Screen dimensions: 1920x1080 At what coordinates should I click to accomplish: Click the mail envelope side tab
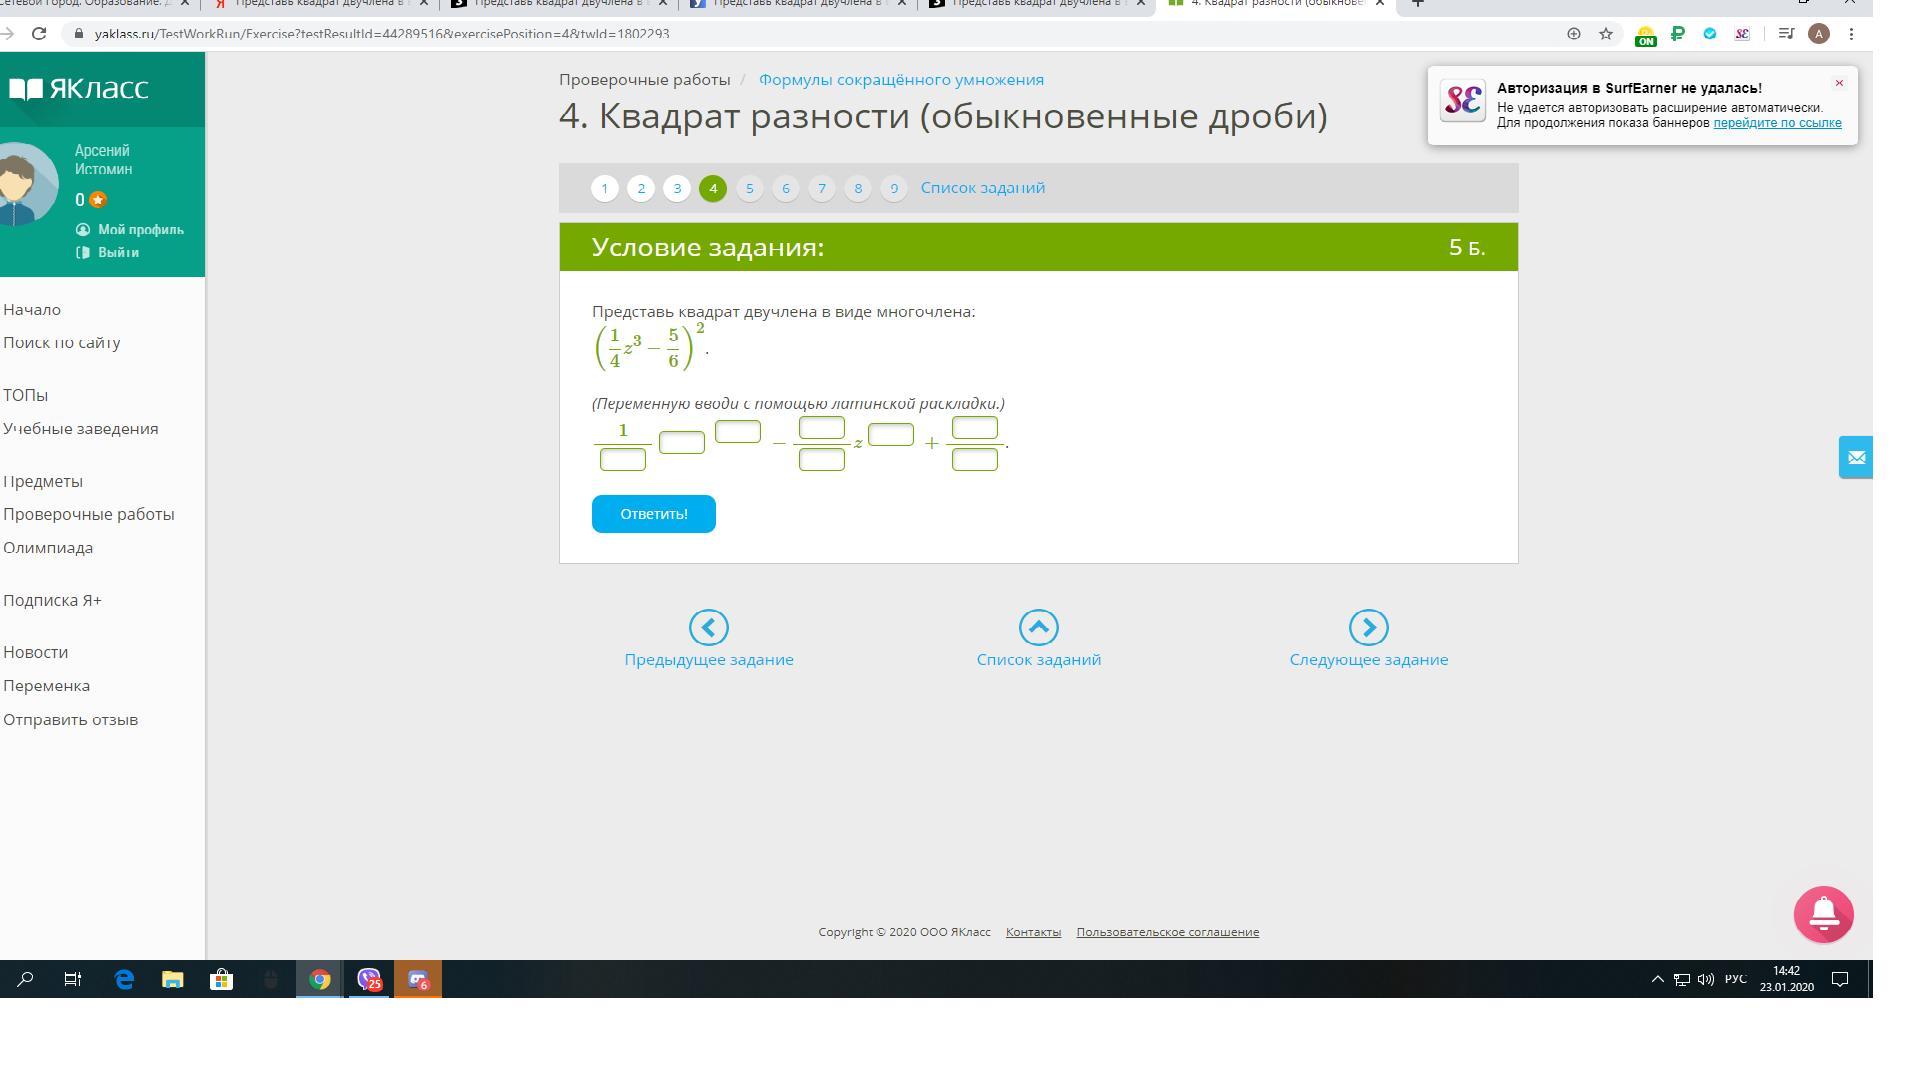click(1856, 457)
